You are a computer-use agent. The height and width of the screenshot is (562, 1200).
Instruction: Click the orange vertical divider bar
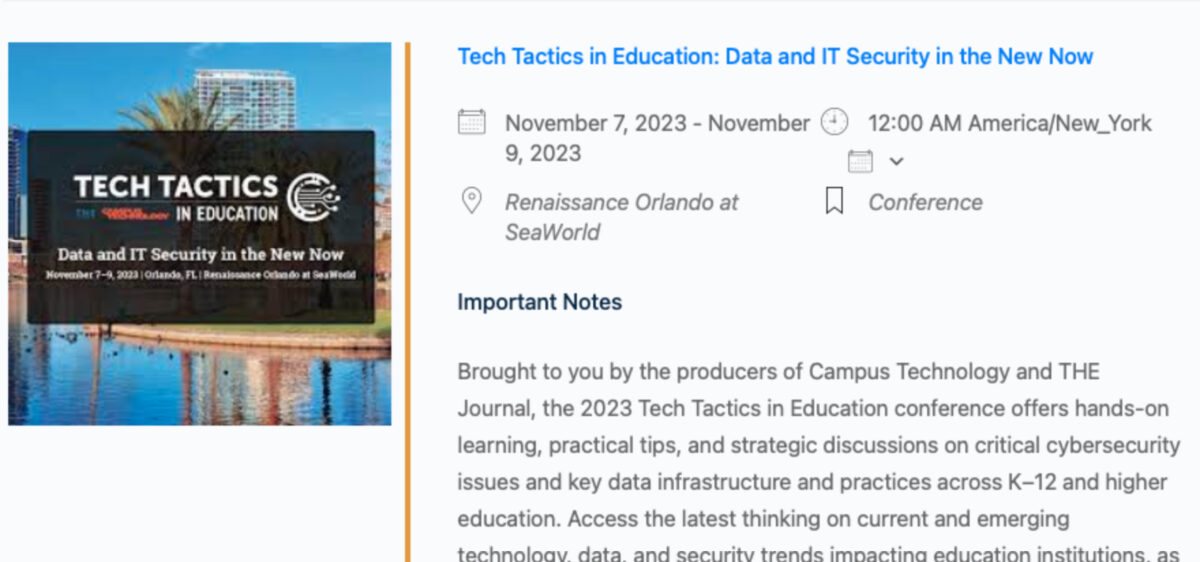408,300
